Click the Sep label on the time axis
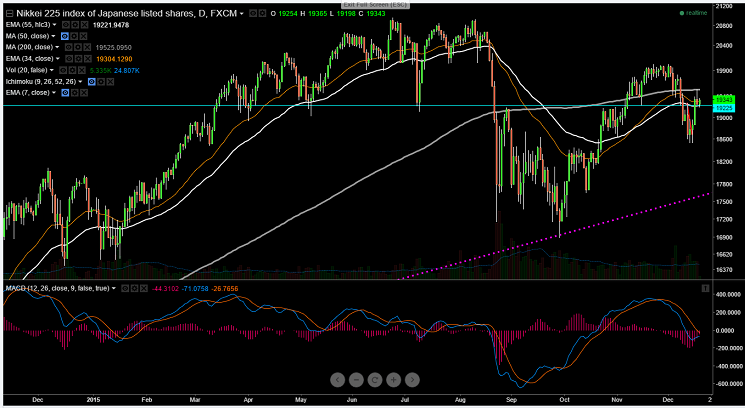 511,400
